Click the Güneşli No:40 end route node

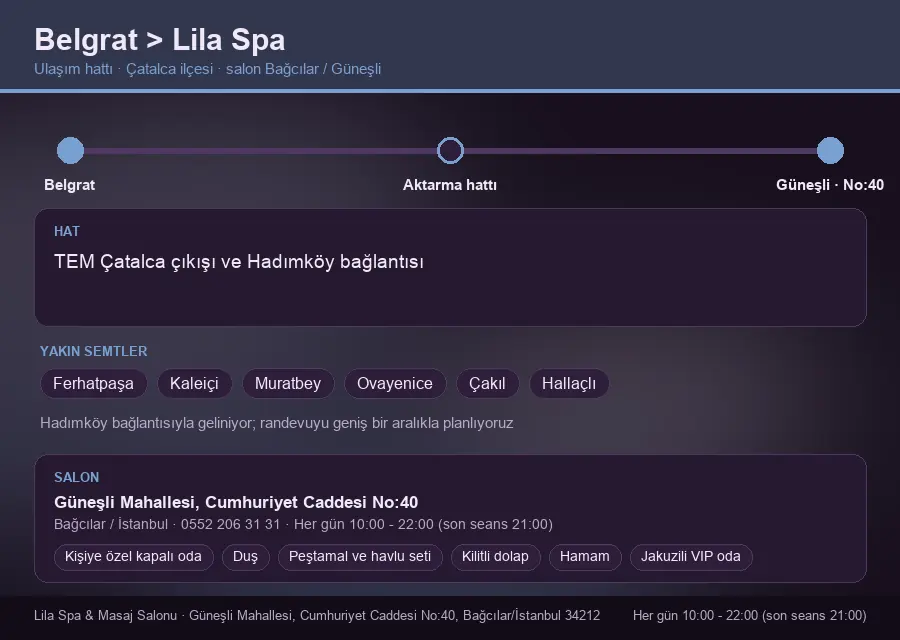click(x=830, y=150)
